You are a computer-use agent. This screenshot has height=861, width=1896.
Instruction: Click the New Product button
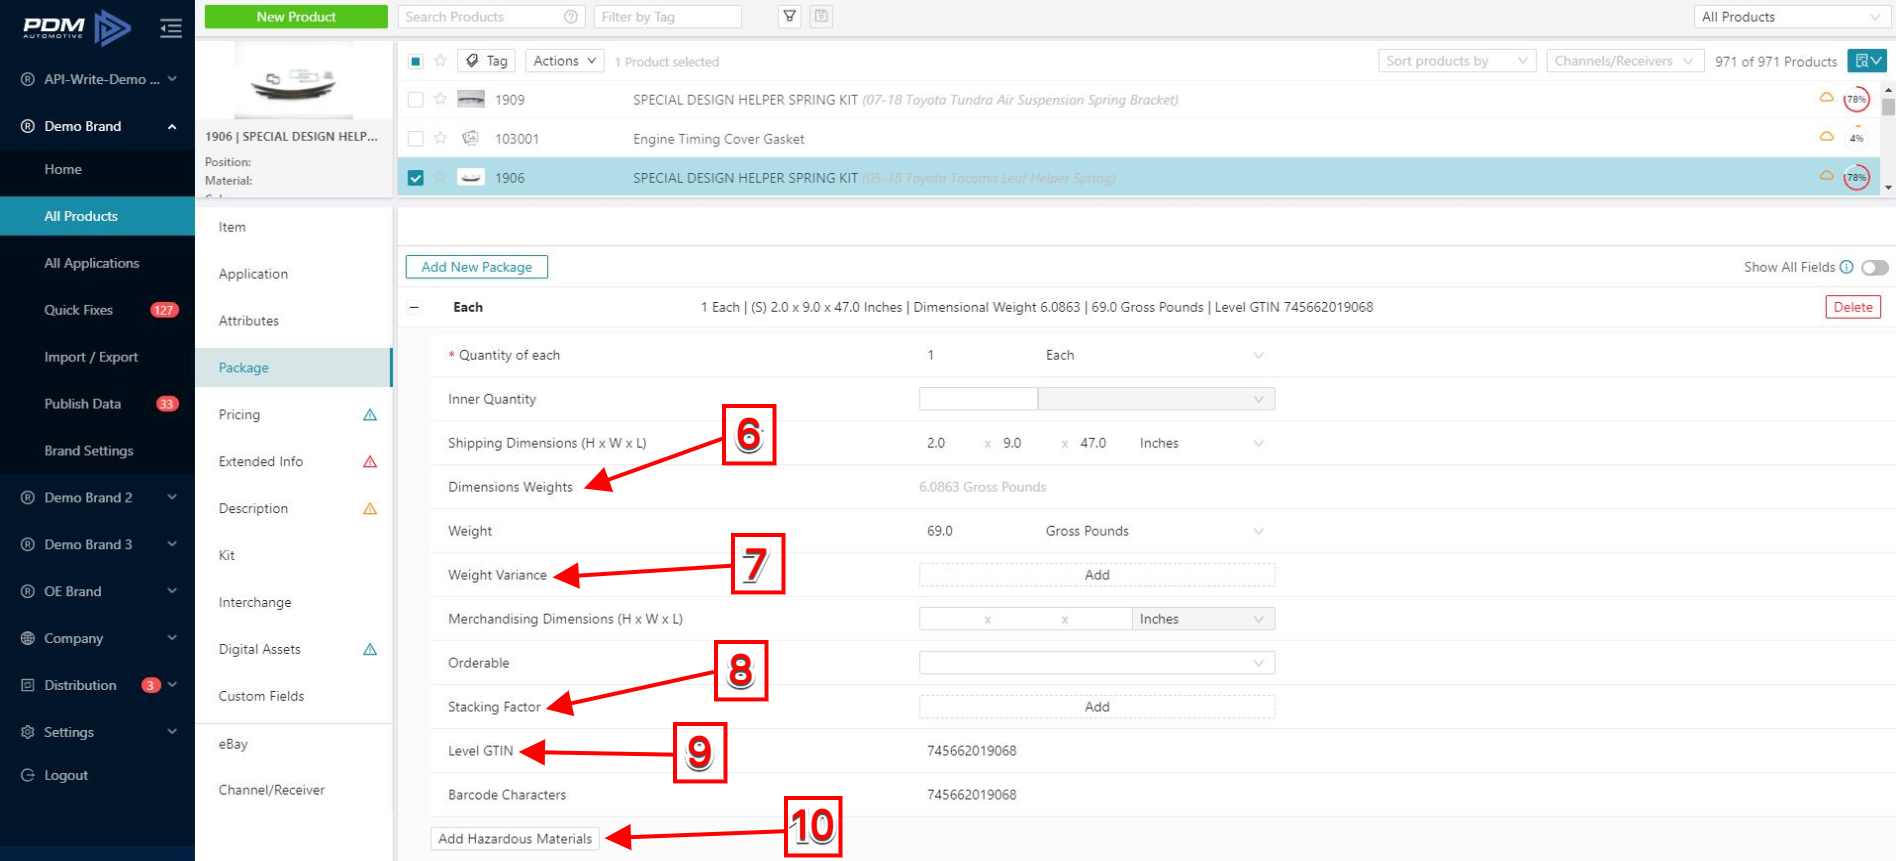click(296, 16)
